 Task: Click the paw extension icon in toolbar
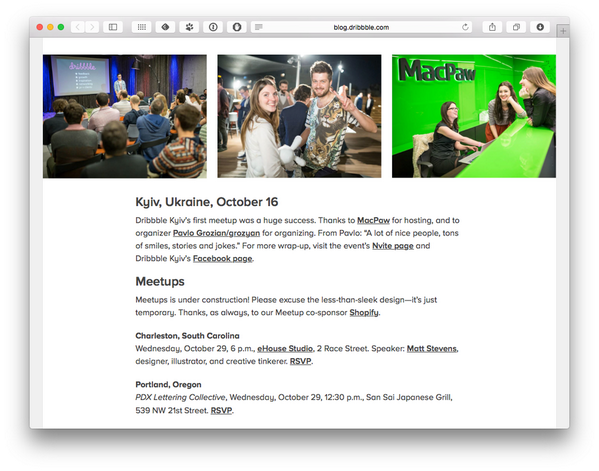(189, 27)
